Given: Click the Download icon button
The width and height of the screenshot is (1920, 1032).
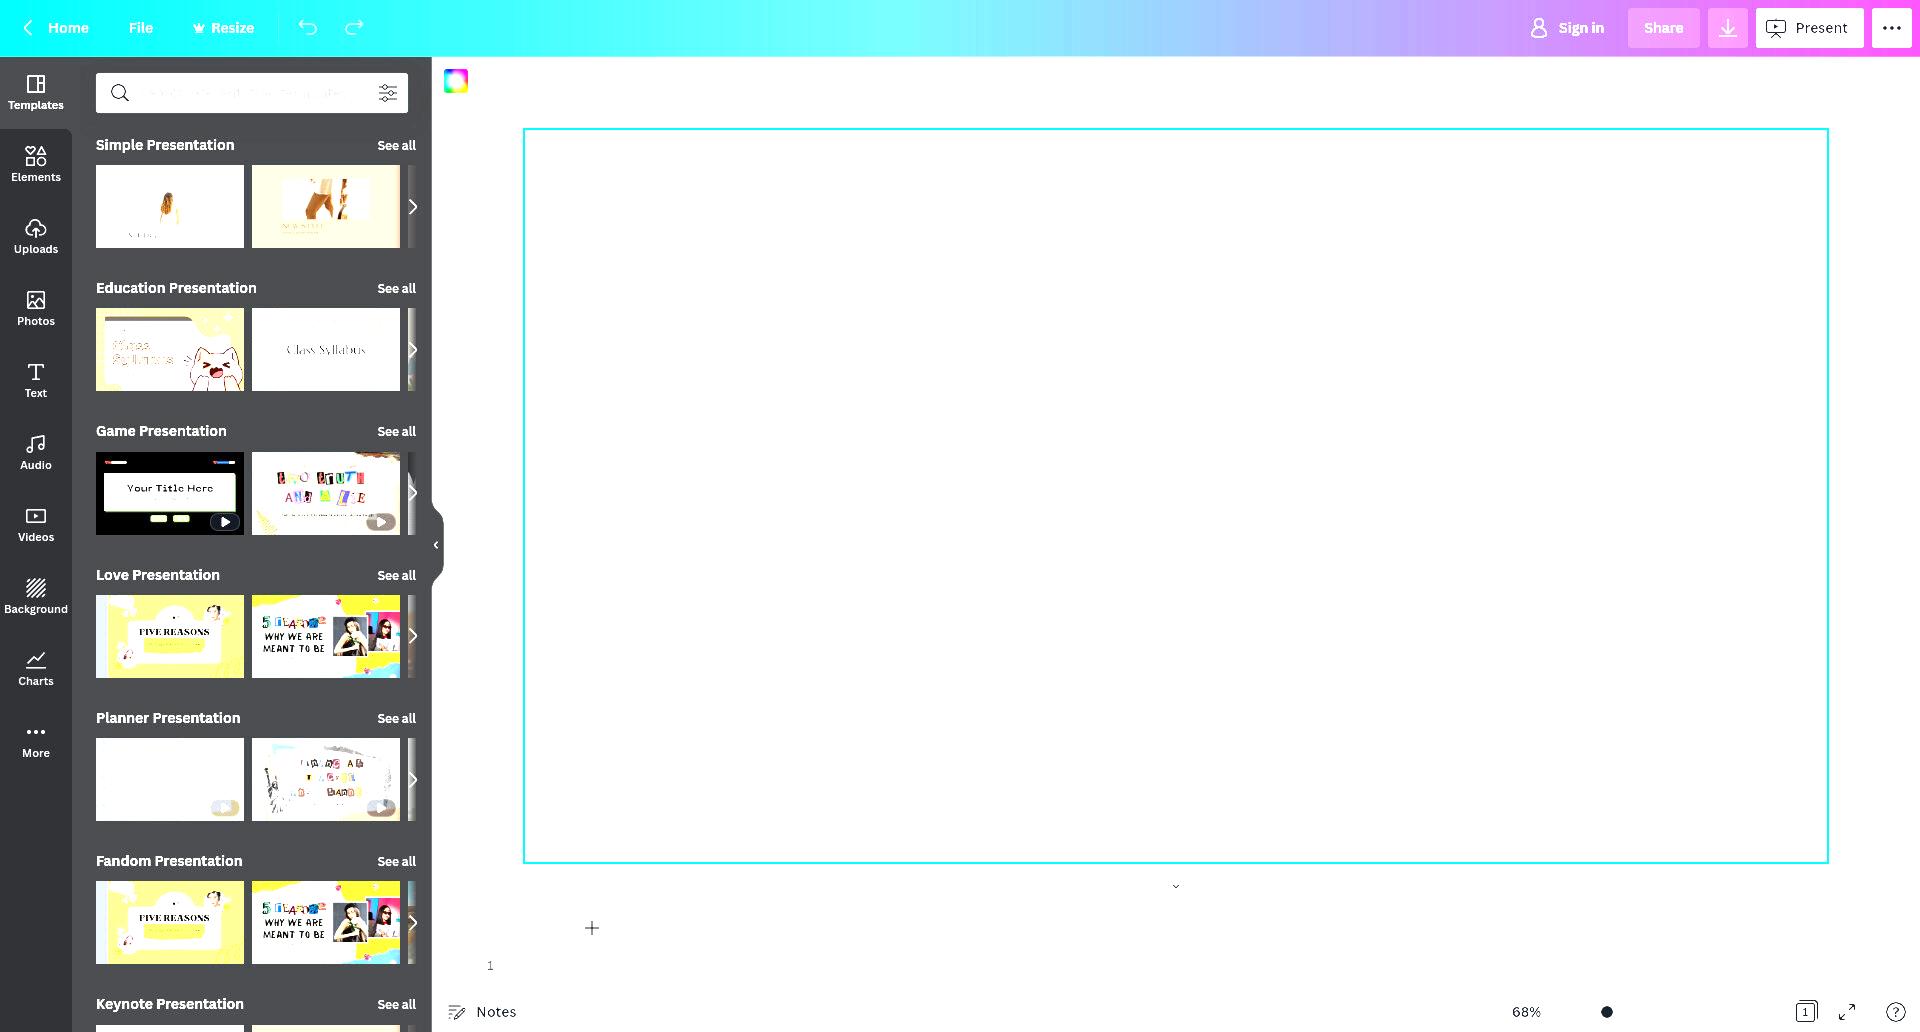Looking at the screenshot, I should [x=1728, y=28].
